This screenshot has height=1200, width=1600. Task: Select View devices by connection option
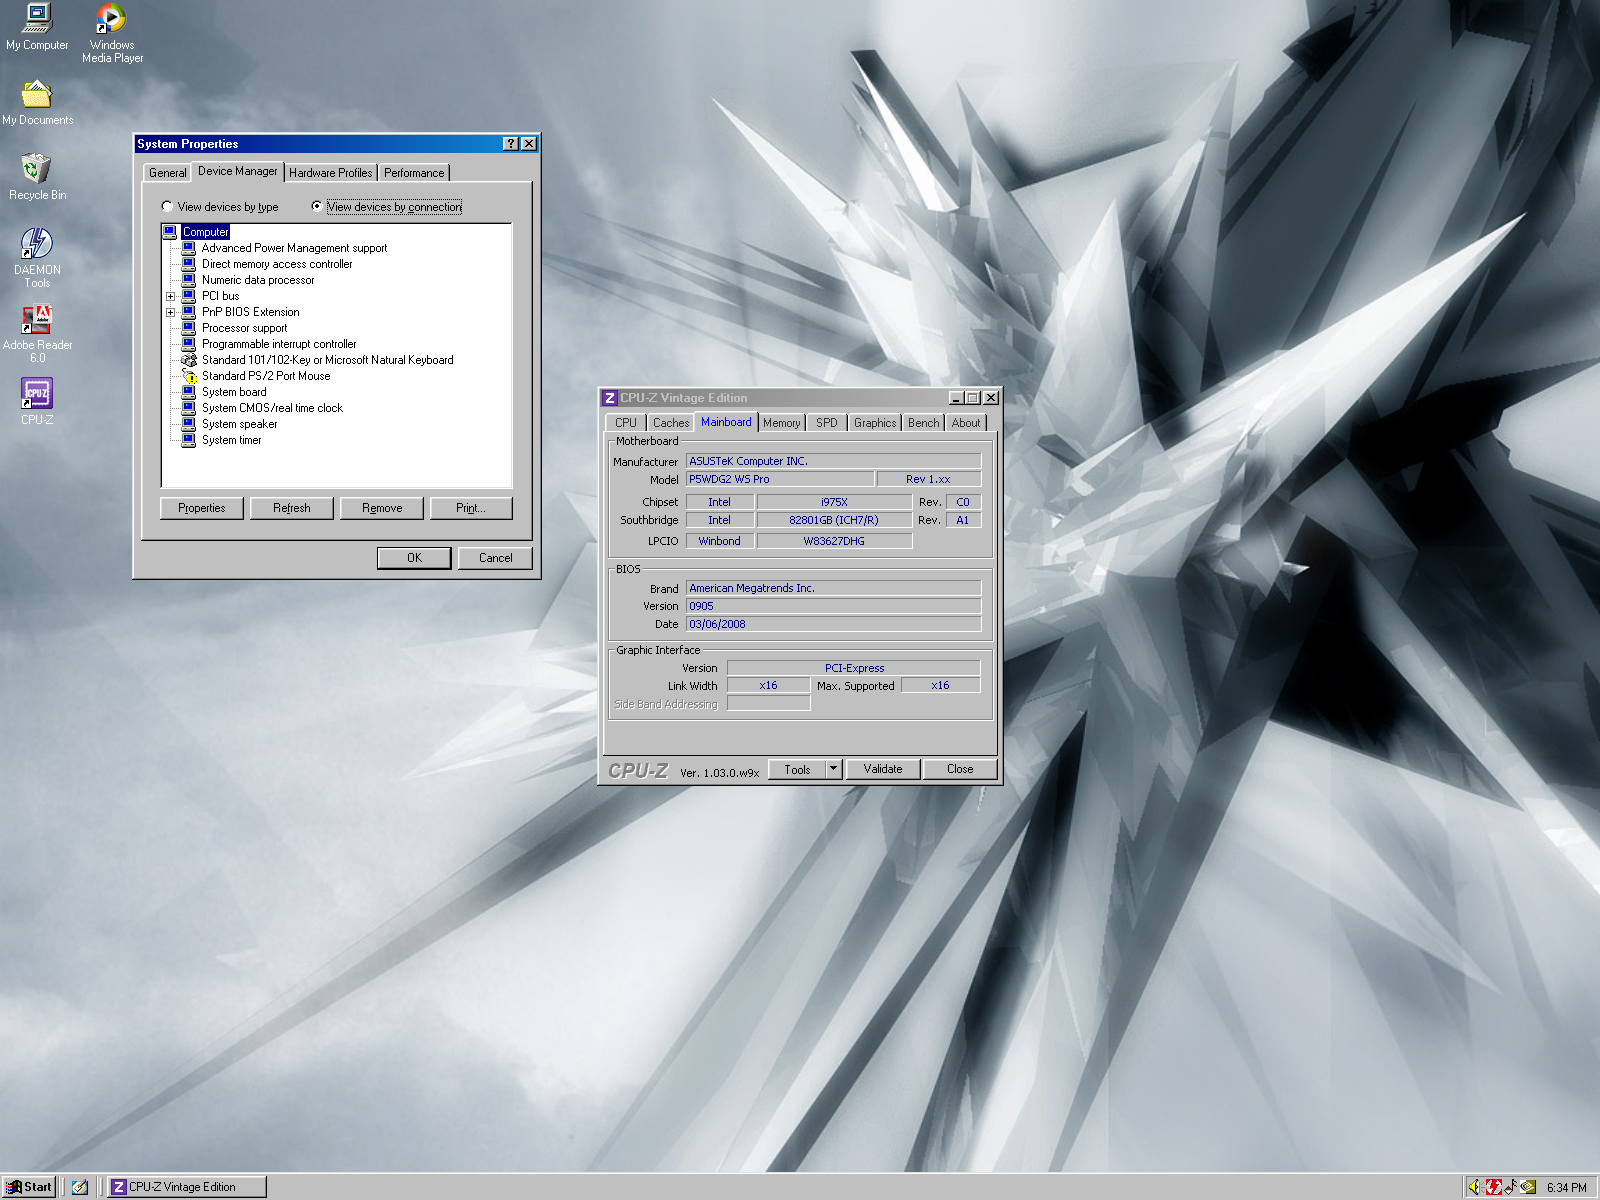pos(317,207)
